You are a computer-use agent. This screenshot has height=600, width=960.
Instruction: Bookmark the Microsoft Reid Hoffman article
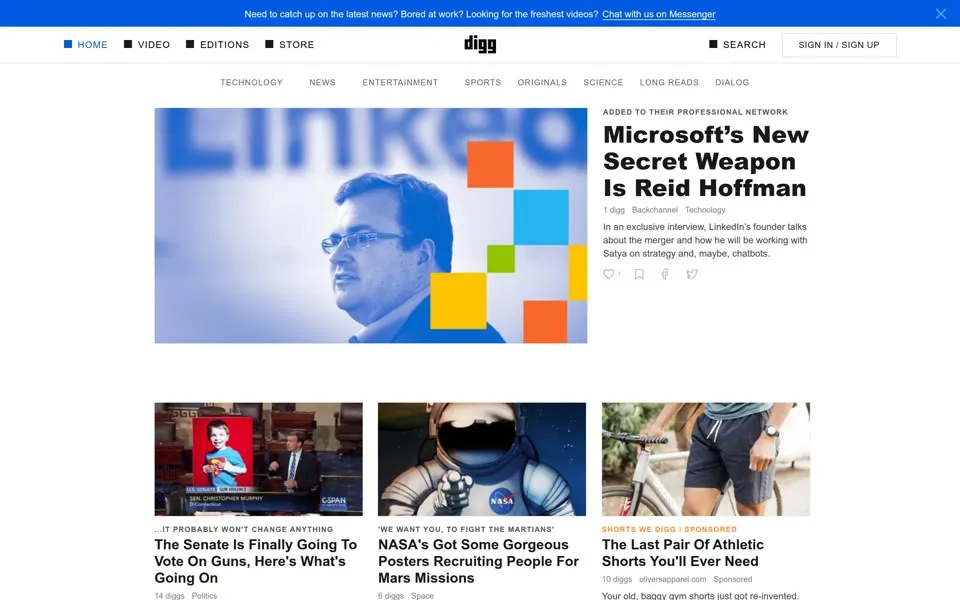639,274
